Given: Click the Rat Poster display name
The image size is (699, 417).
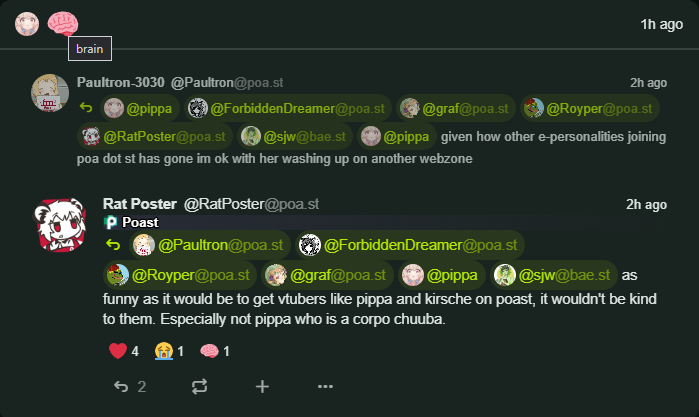Looking at the screenshot, I should tap(140, 204).
